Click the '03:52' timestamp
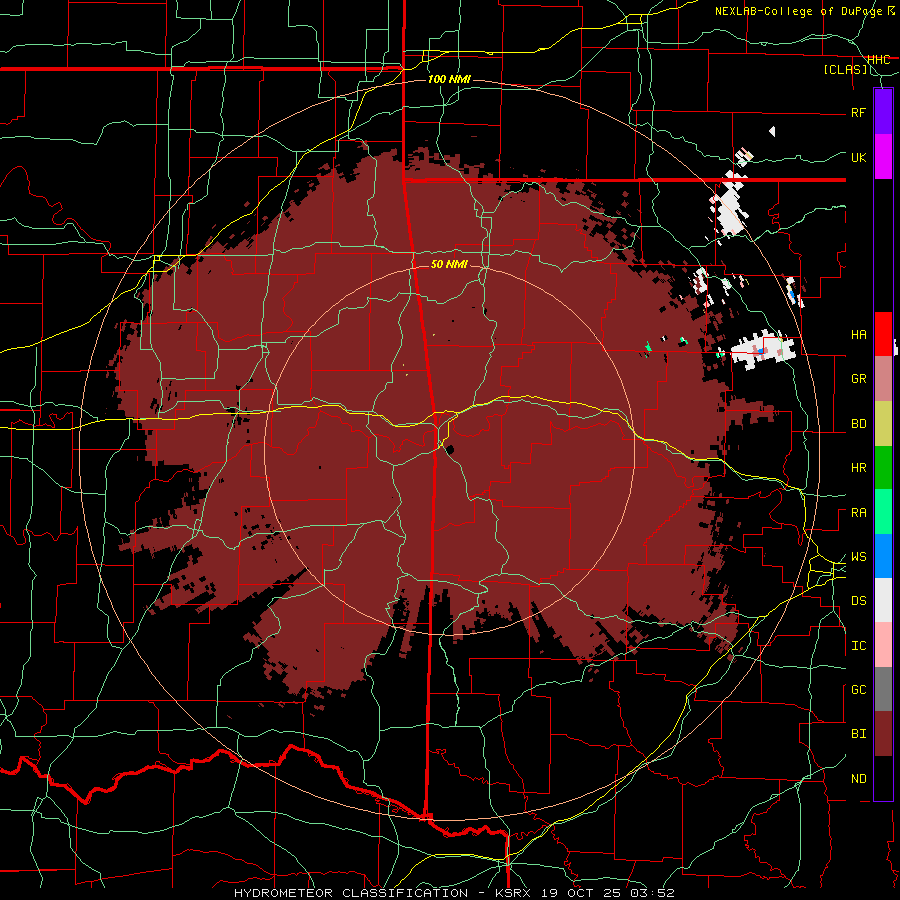This screenshot has width=900, height=900. coord(651,893)
